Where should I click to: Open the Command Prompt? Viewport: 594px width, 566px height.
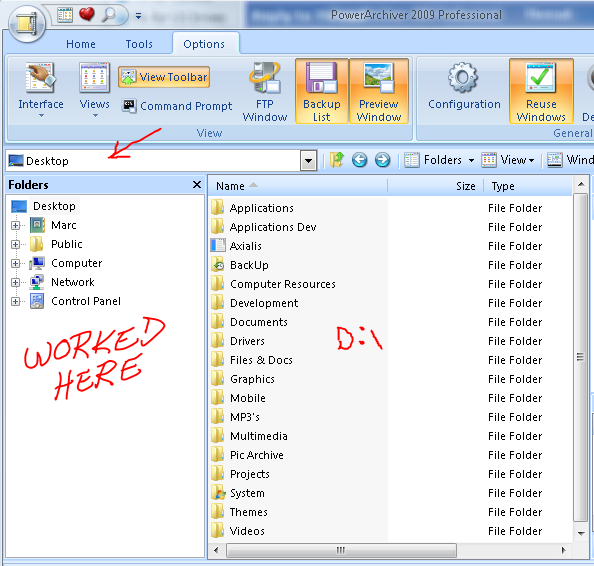click(x=177, y=106)
